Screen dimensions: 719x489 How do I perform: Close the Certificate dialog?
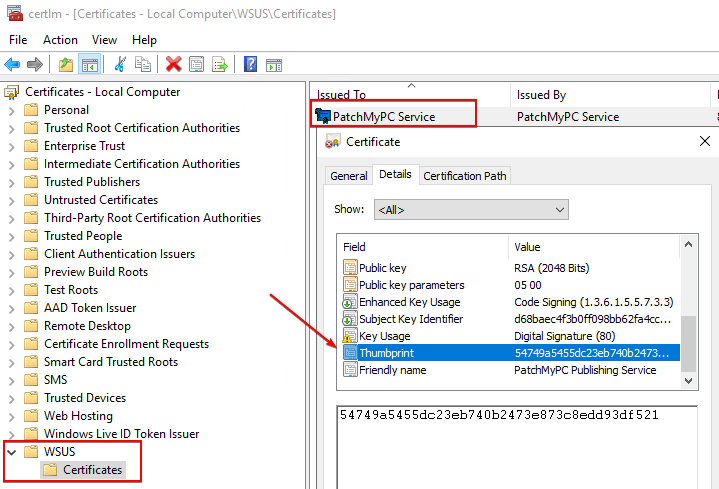(705, 141)
